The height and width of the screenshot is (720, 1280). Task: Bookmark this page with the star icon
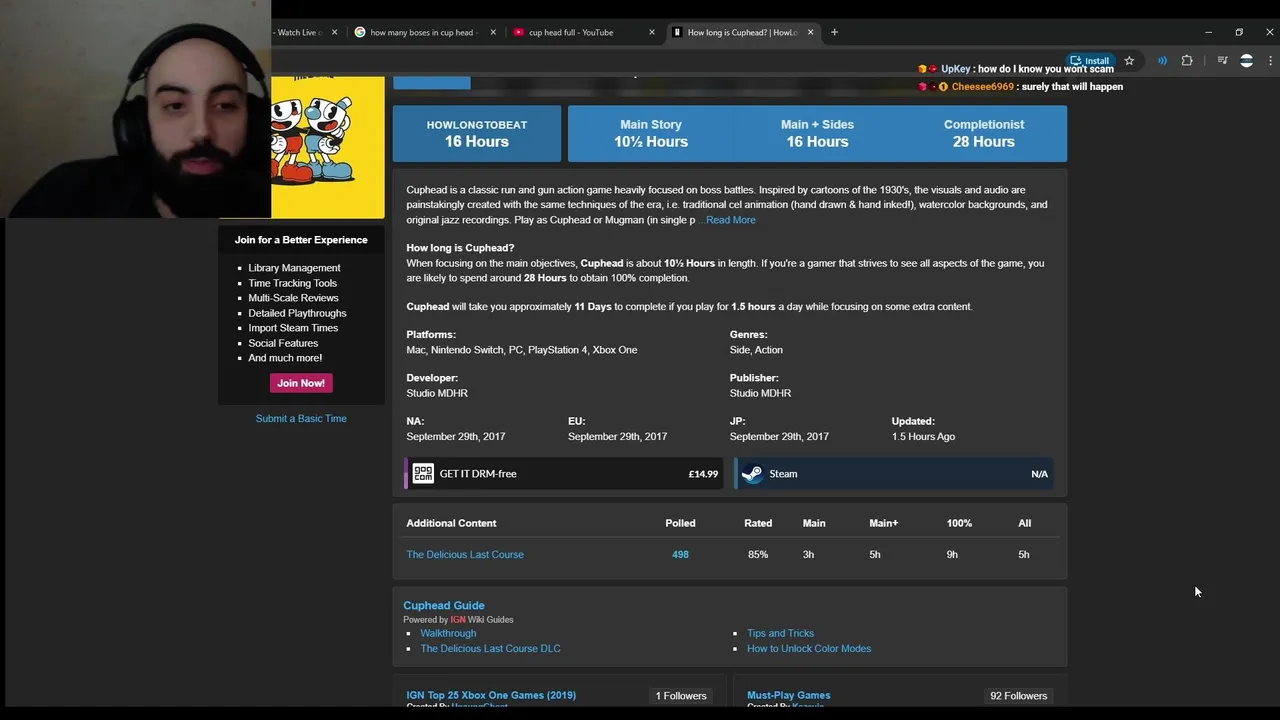coord(1129,61)
